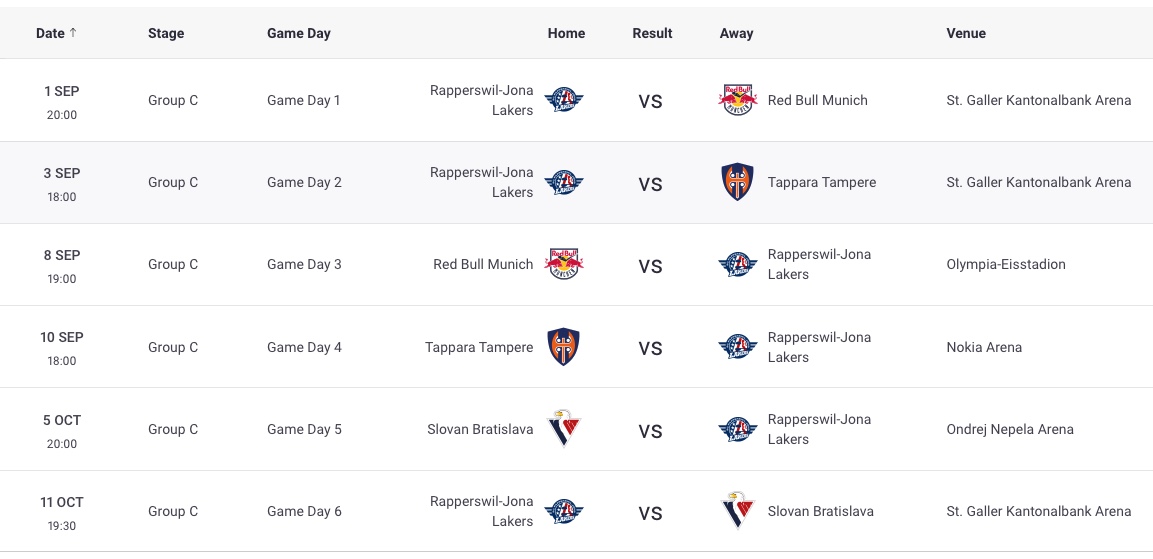
Task: Click Red Bull Munich home logo on 8 SEP
Action: coord(564,264)
